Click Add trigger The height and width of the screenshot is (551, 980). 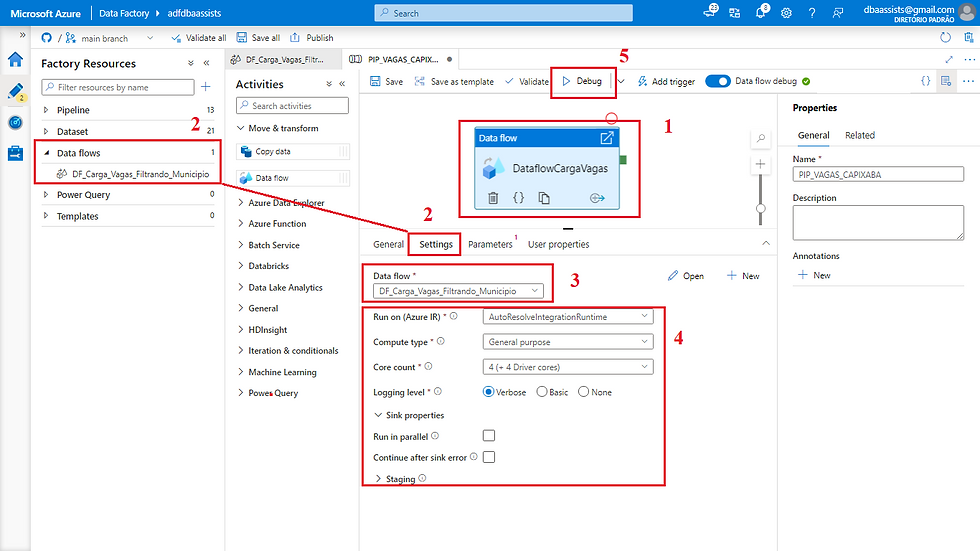[666, 81]
